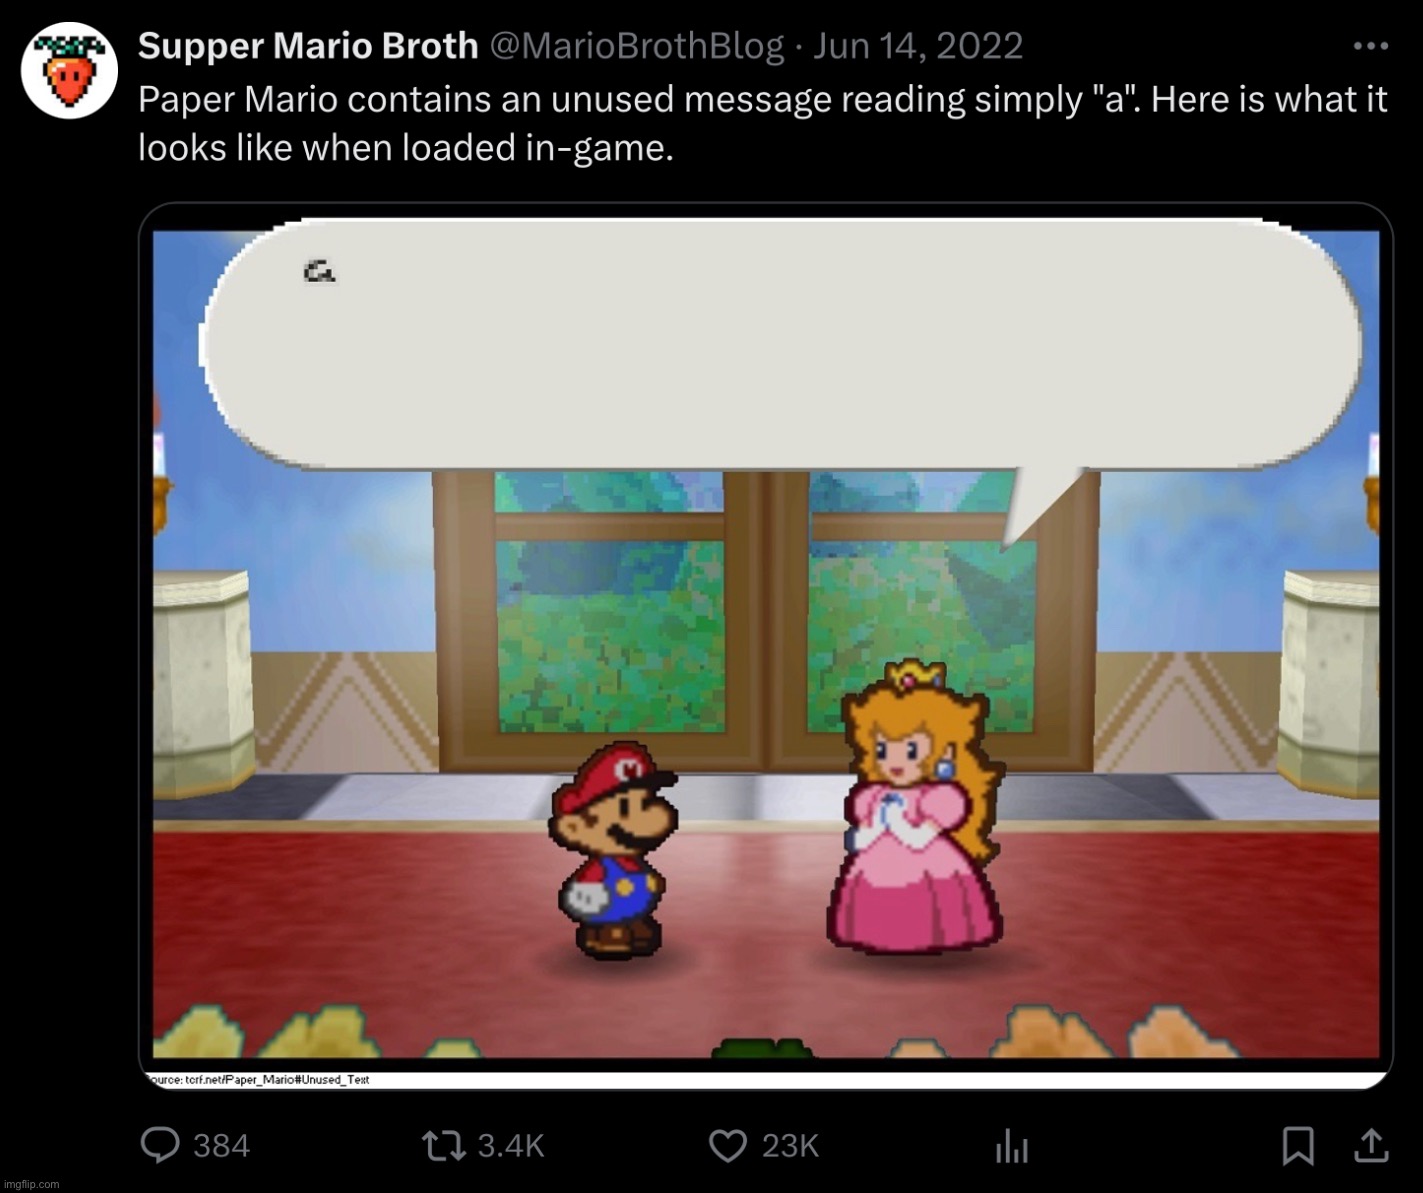Click the 3.4K retweet count

pyautogui.click(x=511, y=1145)
